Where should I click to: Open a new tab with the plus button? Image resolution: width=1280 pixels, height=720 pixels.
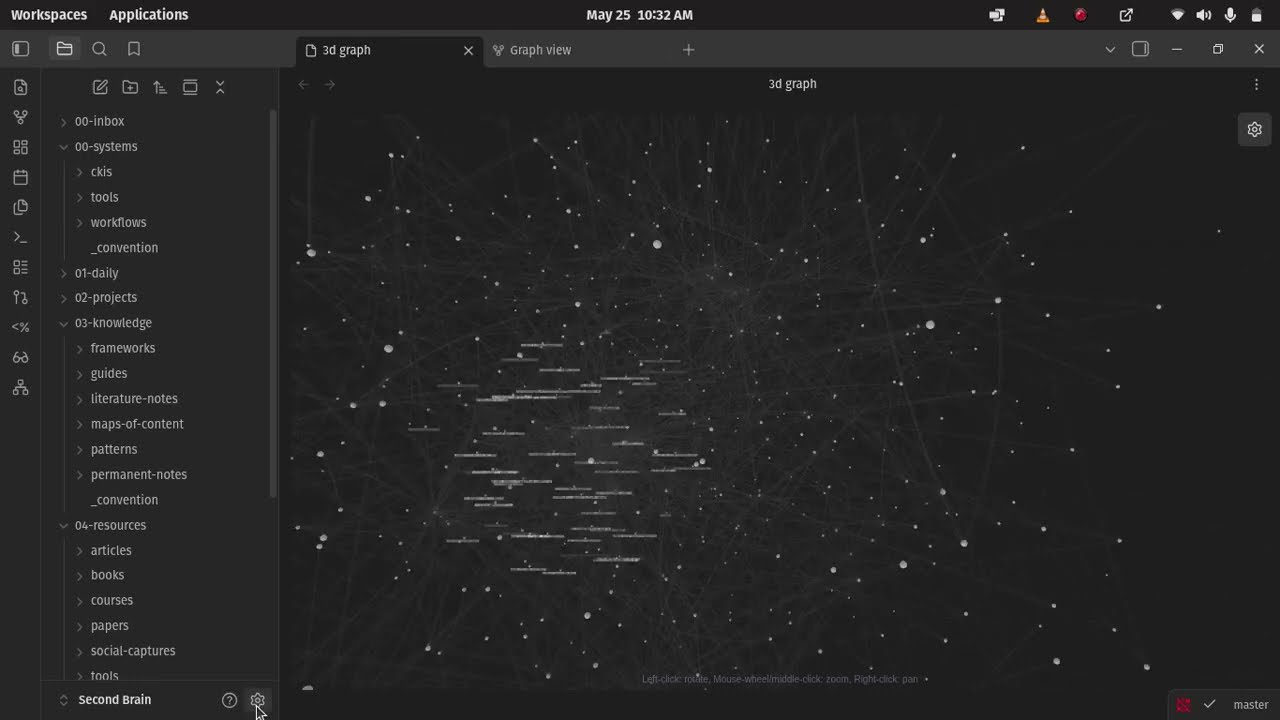[x=688, y=50]
